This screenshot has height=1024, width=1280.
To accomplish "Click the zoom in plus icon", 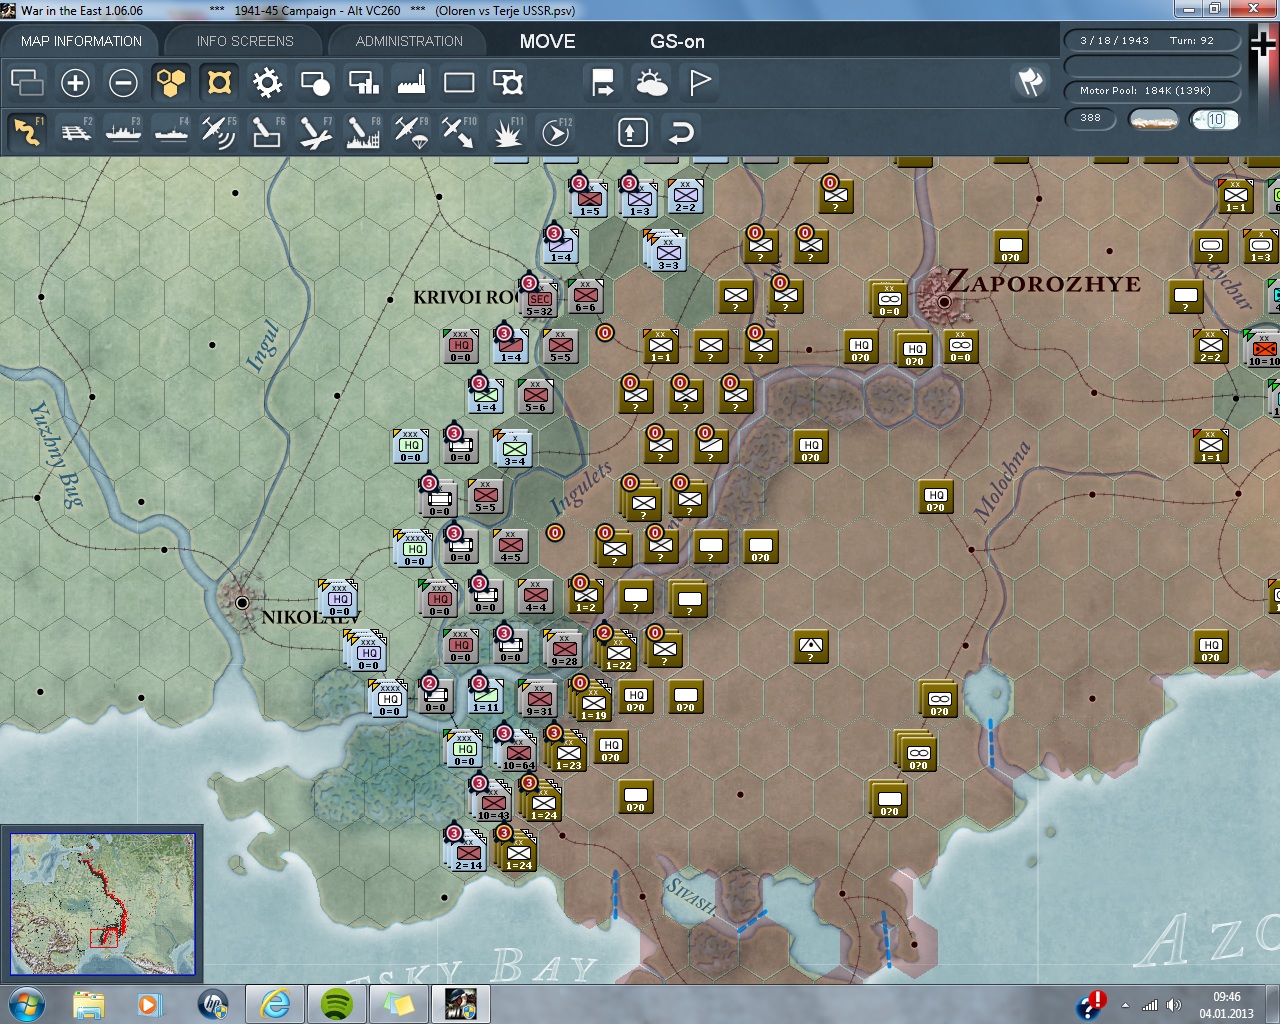I will coord(75,83).
